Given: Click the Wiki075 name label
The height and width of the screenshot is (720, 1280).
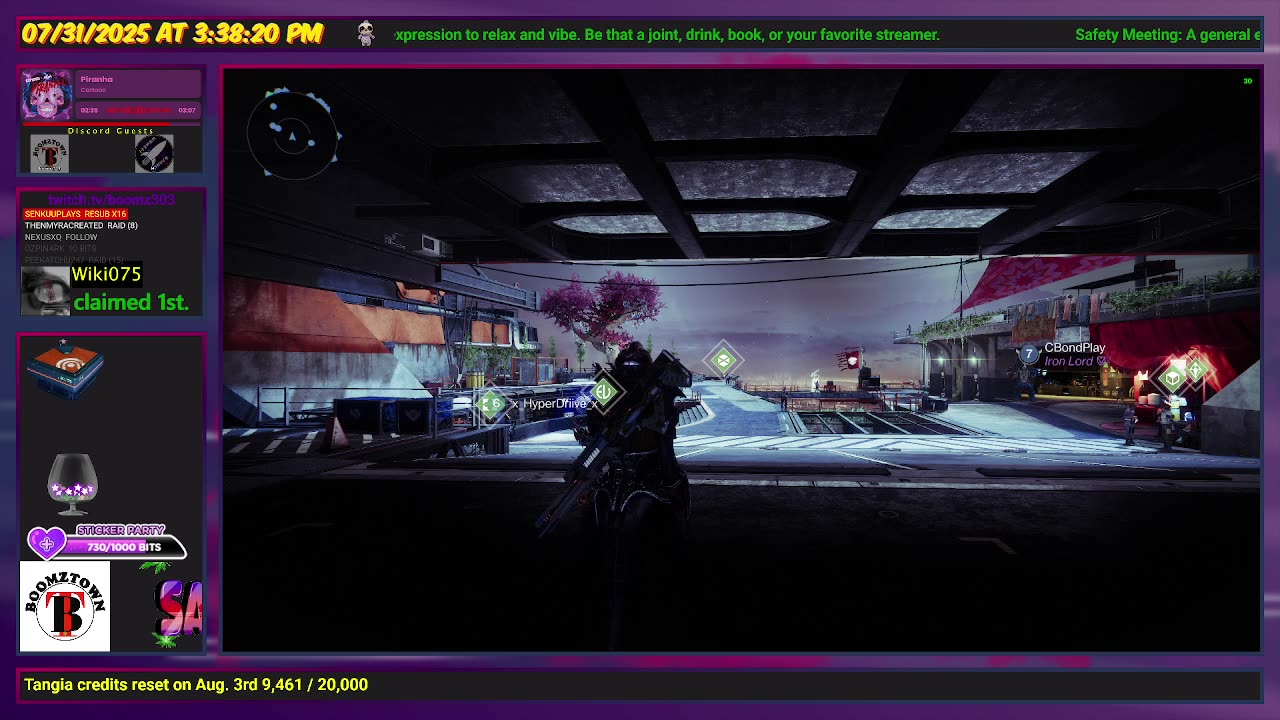Looking at the screenshot, I should pyautogui.click(x=106, y=274).
